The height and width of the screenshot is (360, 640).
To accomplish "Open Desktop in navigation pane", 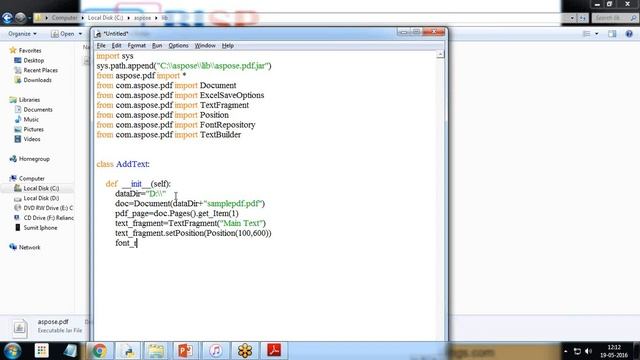I will [x=33, y=60].
